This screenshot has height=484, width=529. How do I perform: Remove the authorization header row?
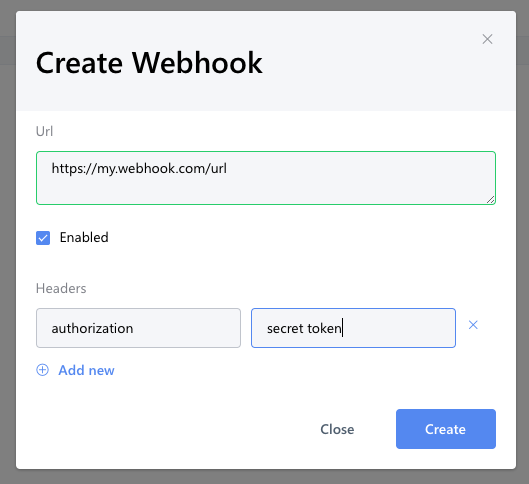[473, 325]
